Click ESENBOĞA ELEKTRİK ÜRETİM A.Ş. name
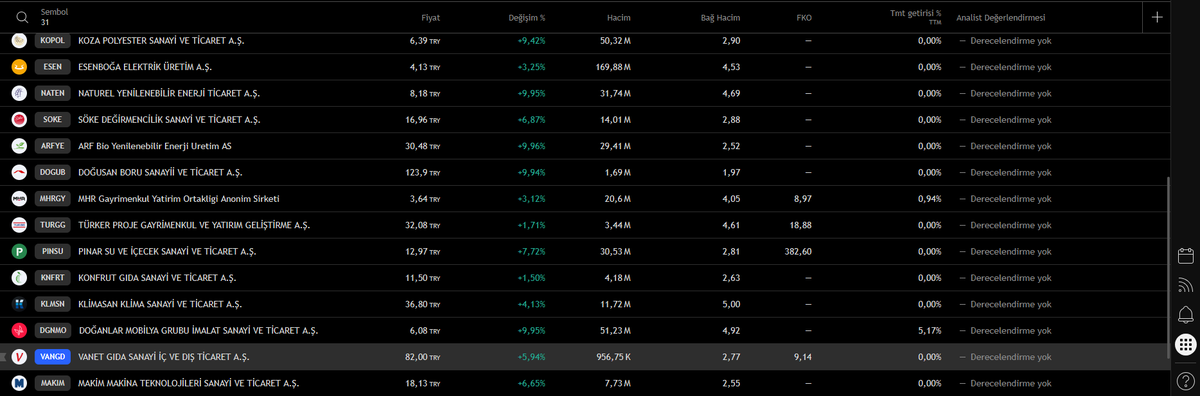The height and width of the screenshot is (396, 1200). (x=145, y=67)
